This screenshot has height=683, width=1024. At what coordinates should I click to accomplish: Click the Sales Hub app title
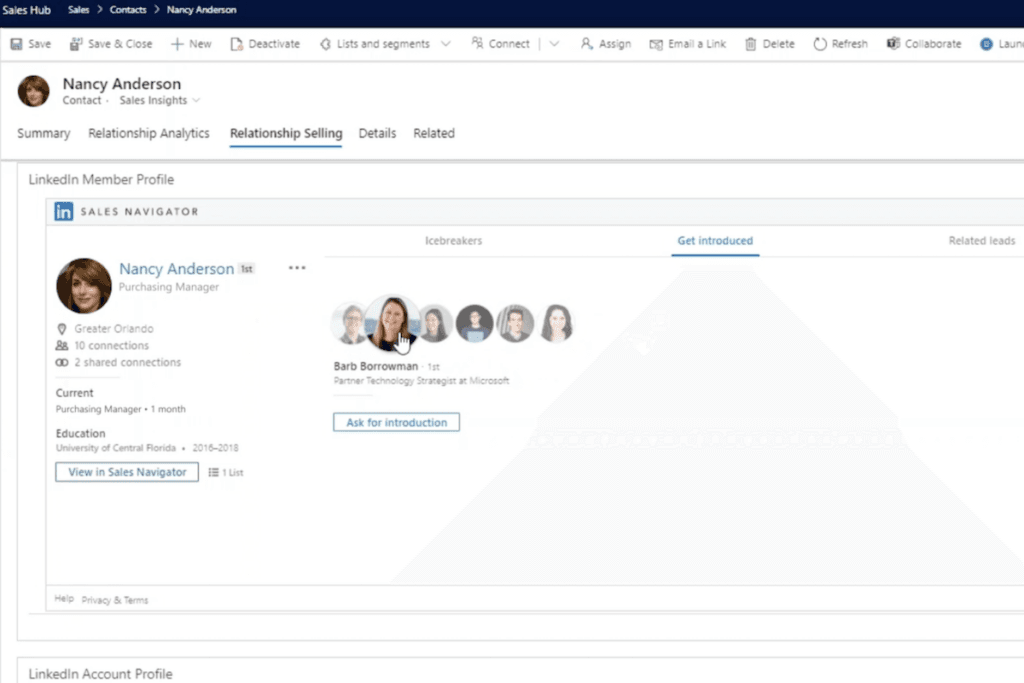coord(27,10)
